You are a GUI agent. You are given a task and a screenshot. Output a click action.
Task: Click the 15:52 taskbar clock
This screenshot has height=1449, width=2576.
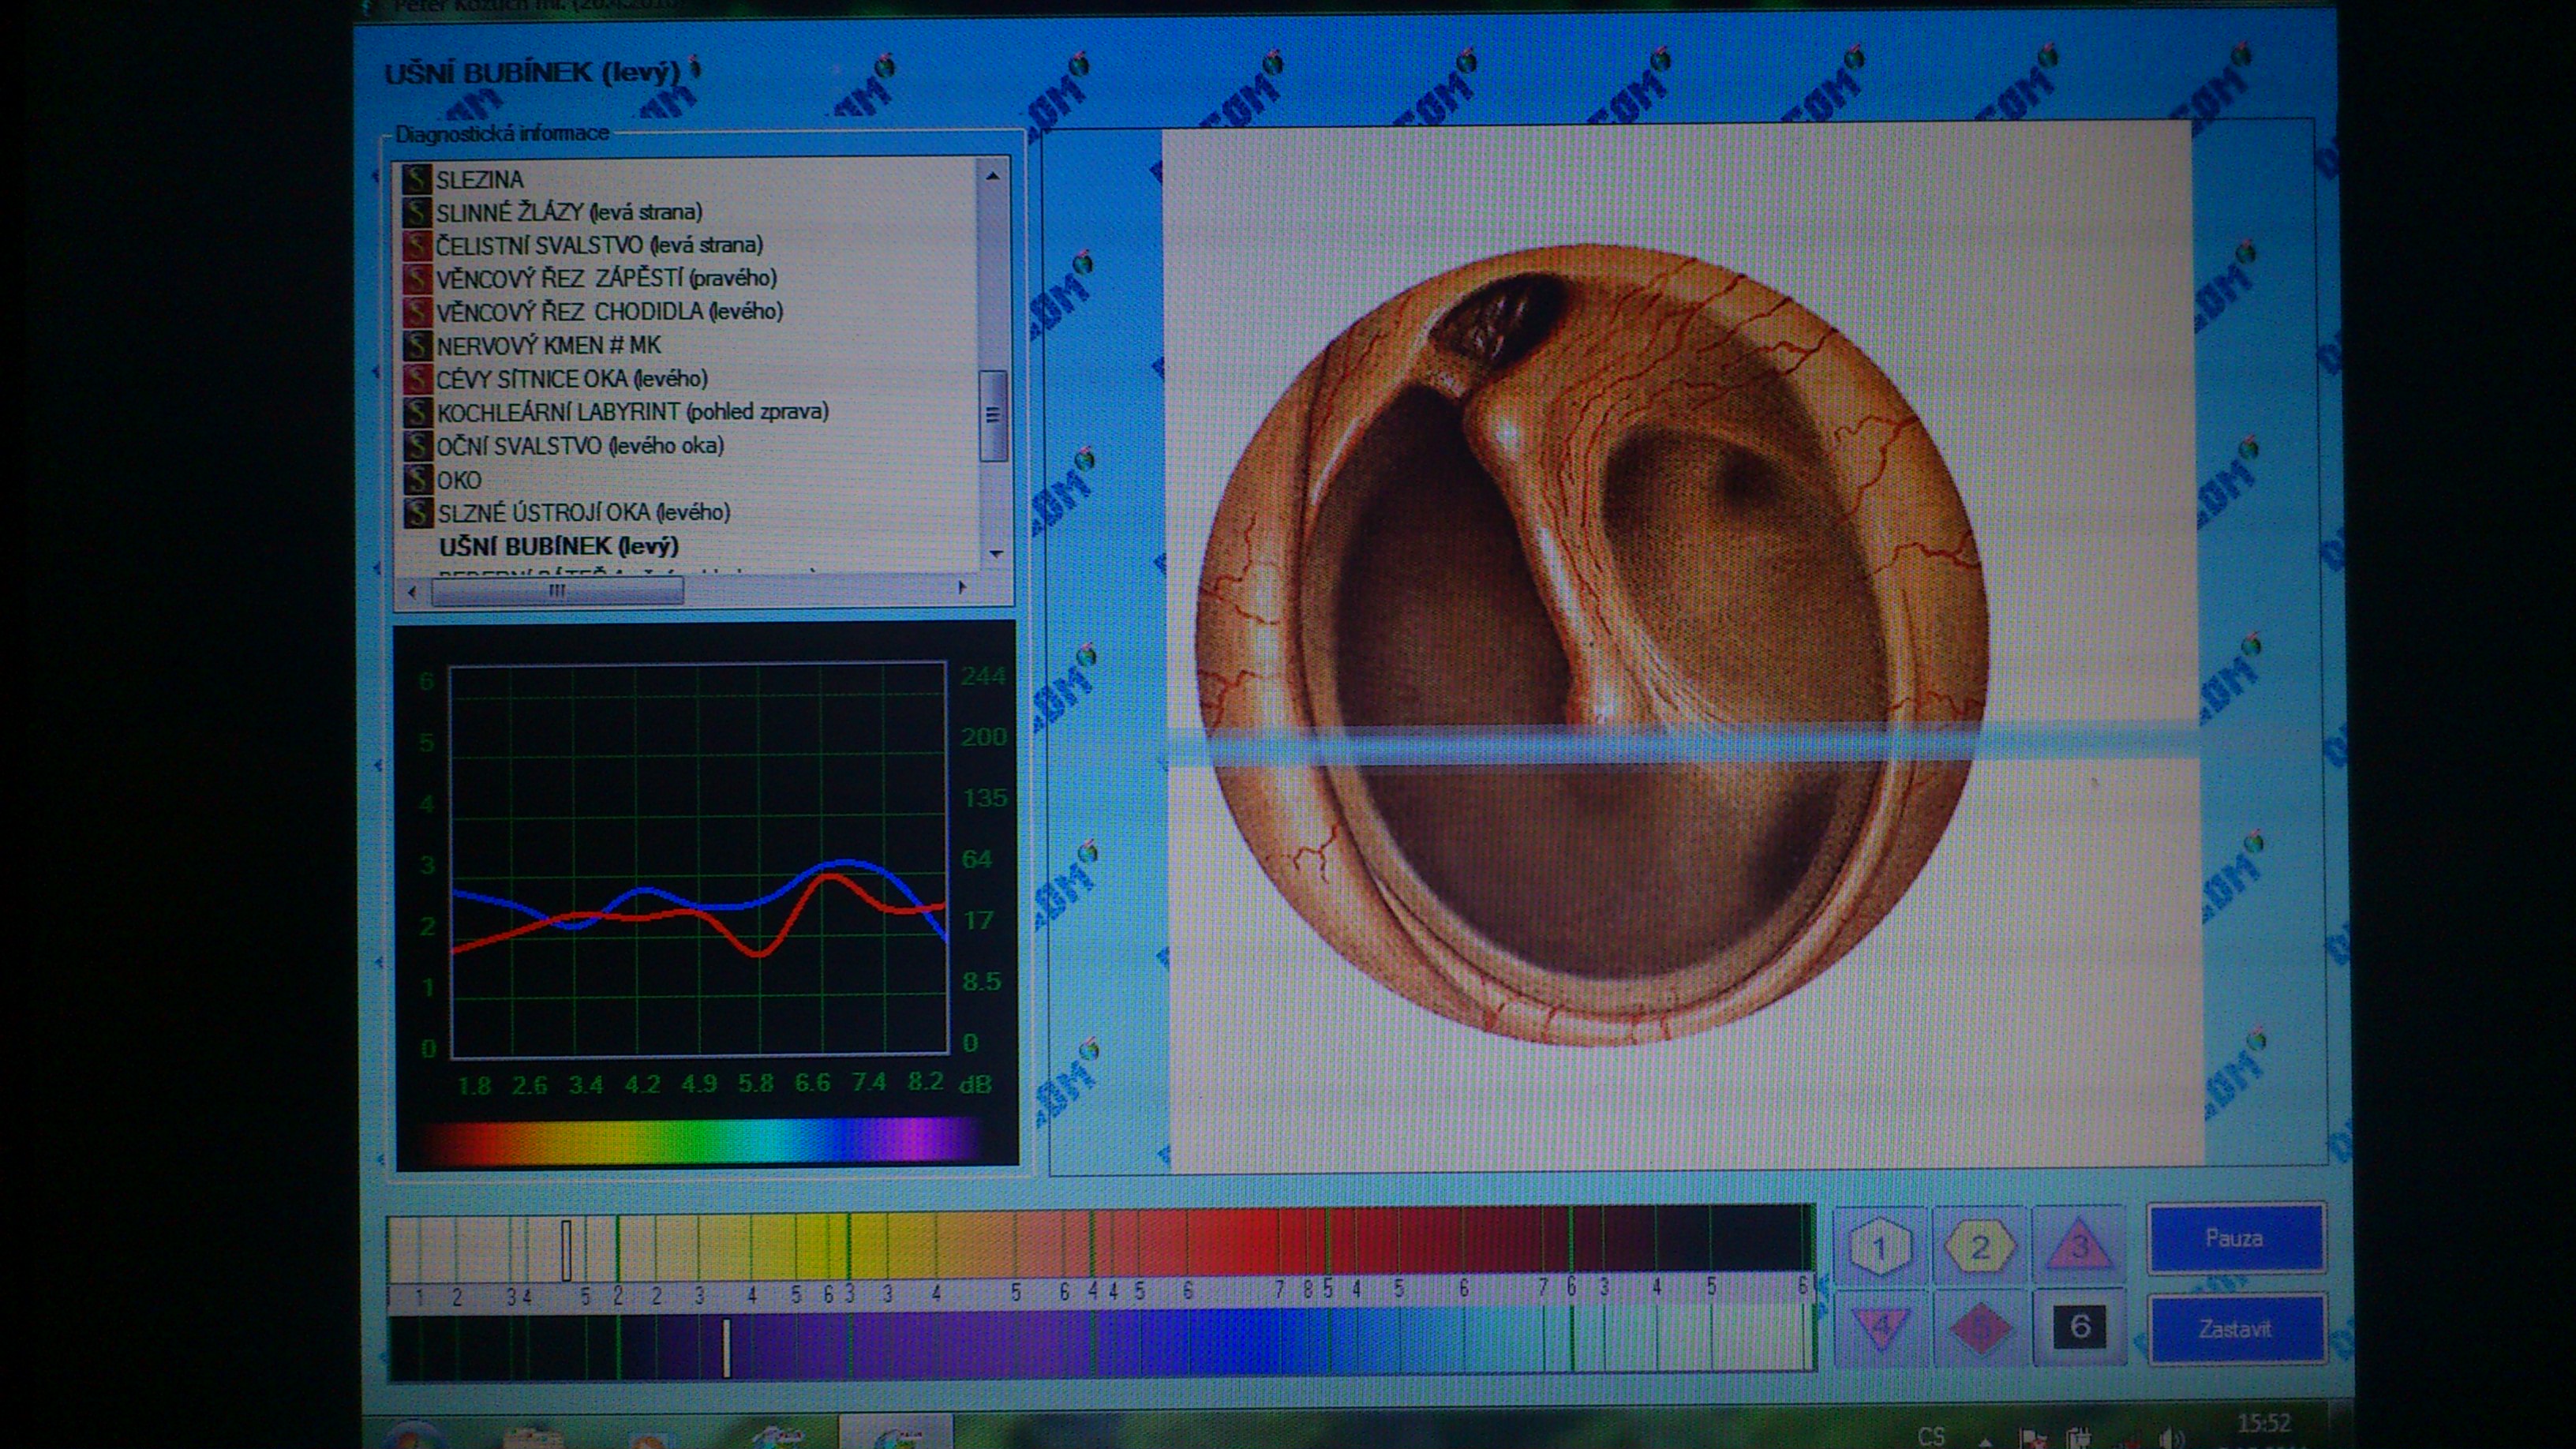(2264, 1423)
